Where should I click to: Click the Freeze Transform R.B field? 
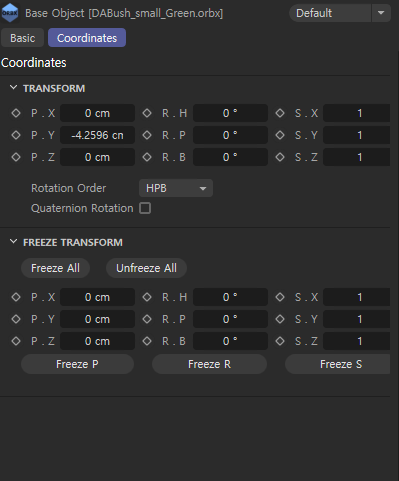[230, 341]
